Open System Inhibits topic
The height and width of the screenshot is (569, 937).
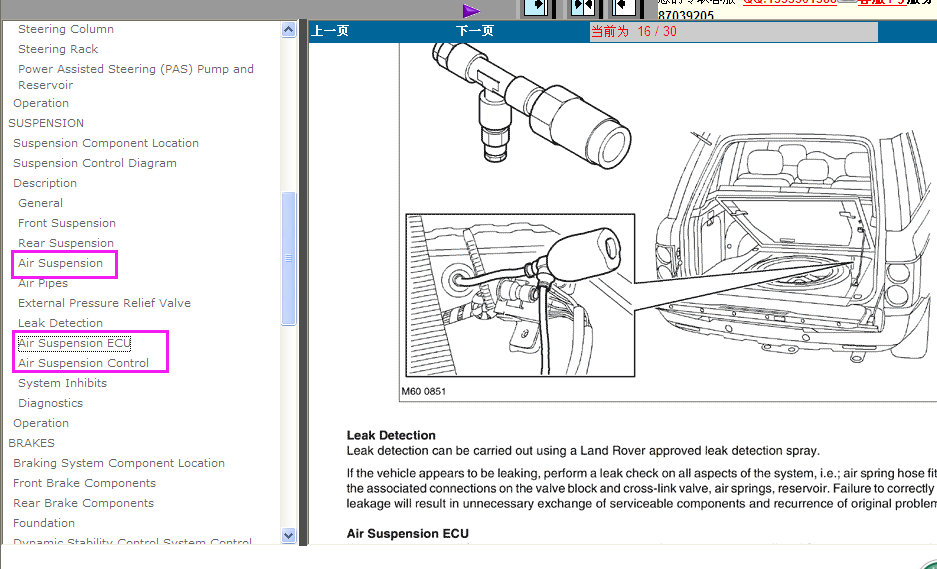[62, 383]
